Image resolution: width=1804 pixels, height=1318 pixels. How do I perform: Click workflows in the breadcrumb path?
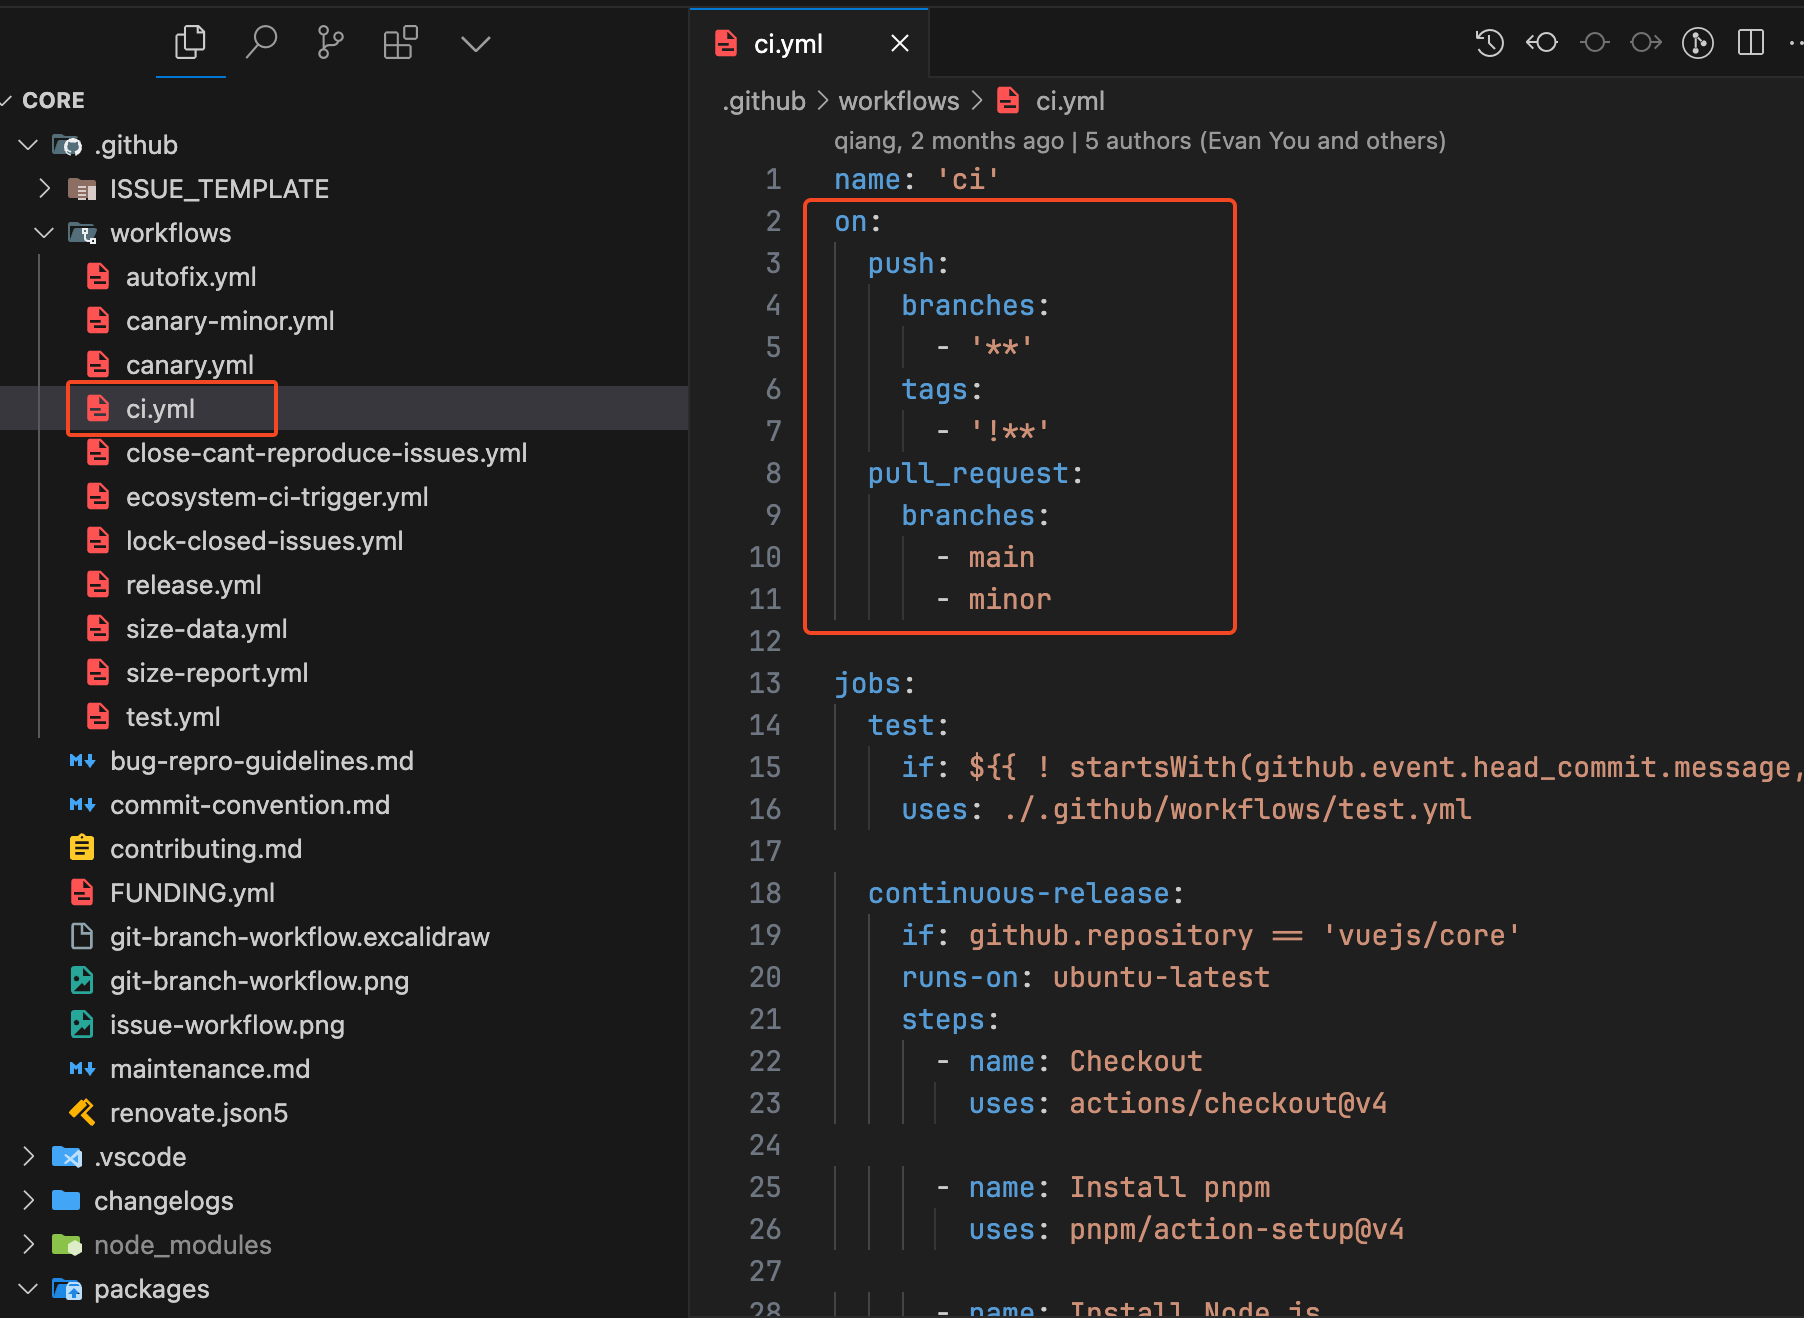point(898,101)
